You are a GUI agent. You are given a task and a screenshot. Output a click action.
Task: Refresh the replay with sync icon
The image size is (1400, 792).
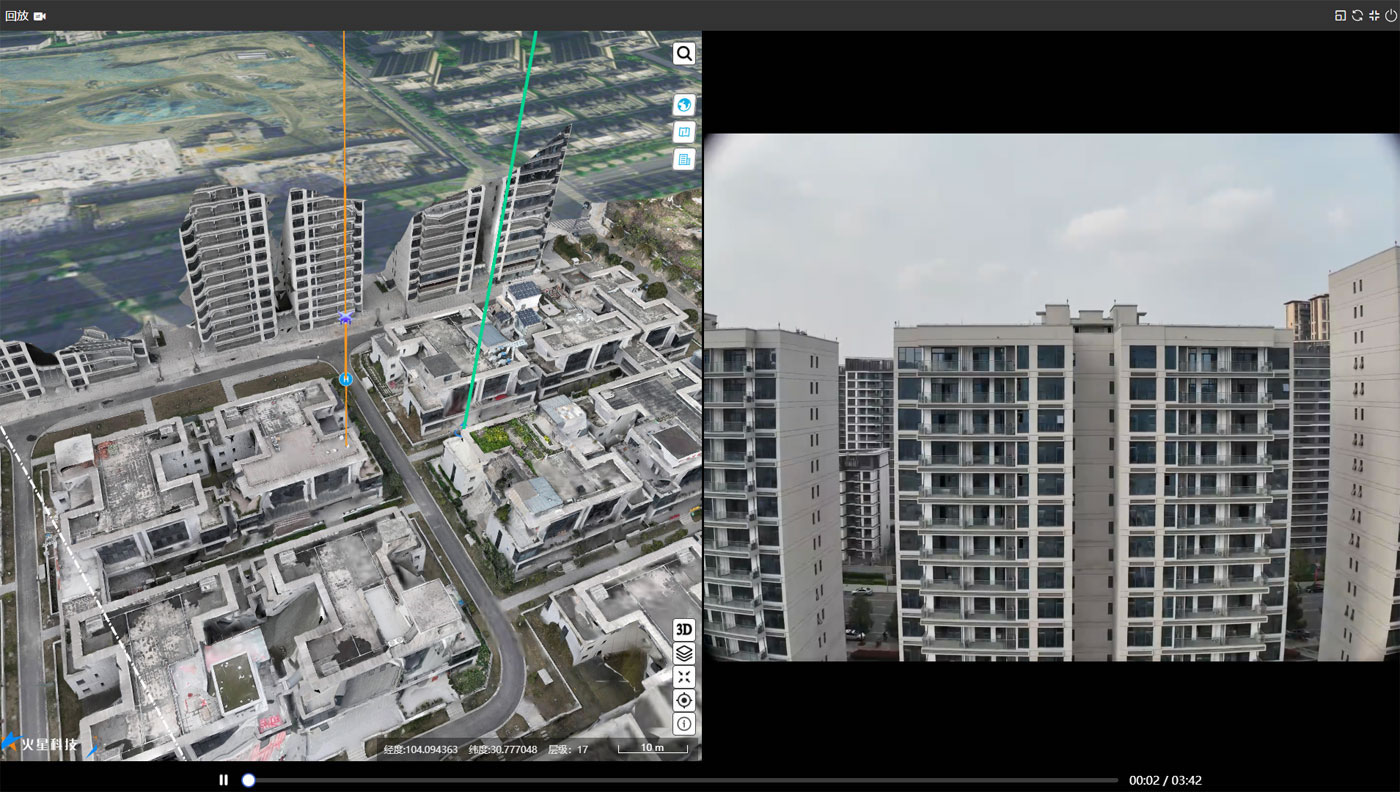pos(1357,15)
